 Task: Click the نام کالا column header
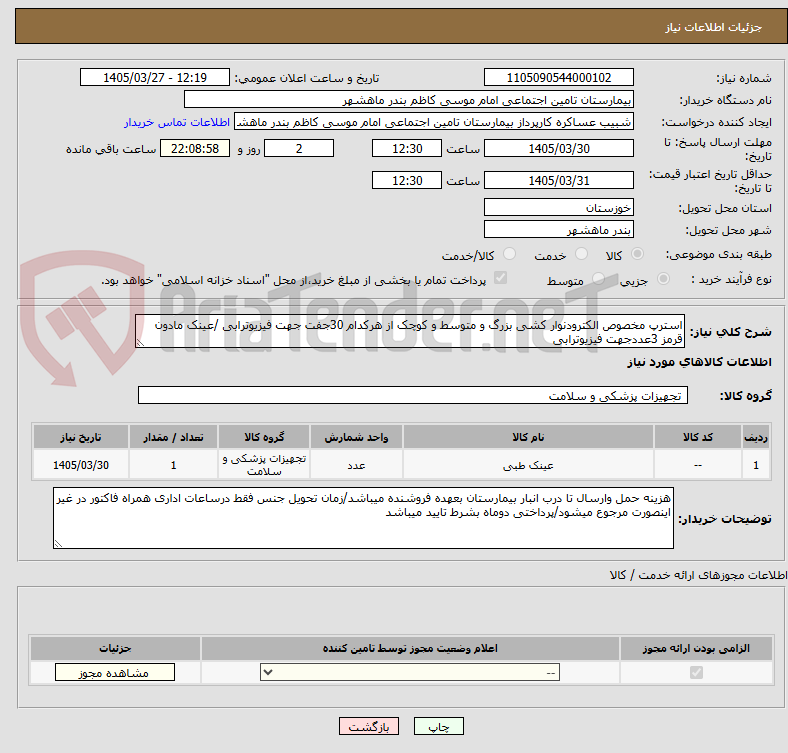[x=528, y=437]
